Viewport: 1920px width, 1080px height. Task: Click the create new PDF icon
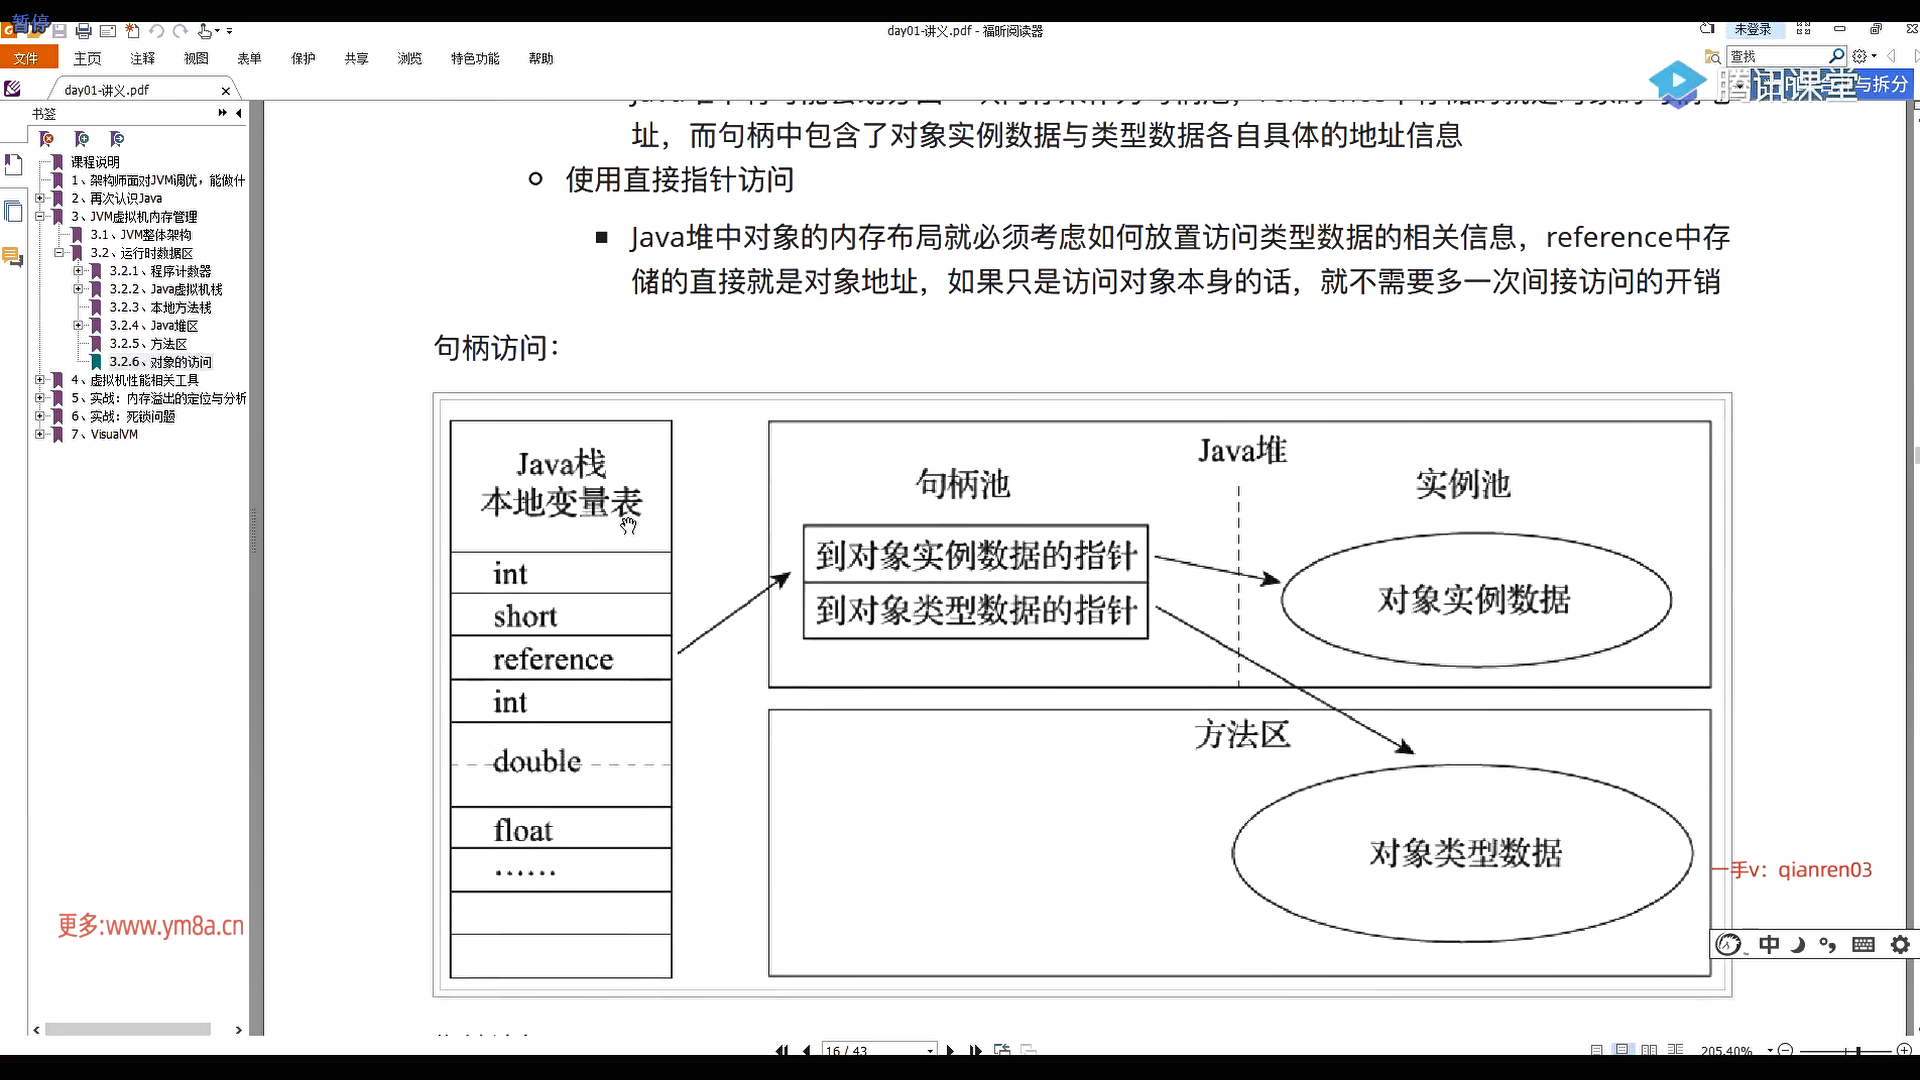click(132, 31)
